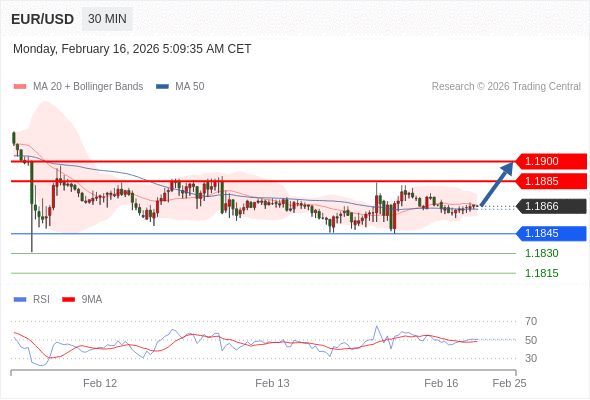Screen dimensions: 590x400
Task: Click the RSI legend swatch
Action: pyautogui.click(x=20, y=300)
